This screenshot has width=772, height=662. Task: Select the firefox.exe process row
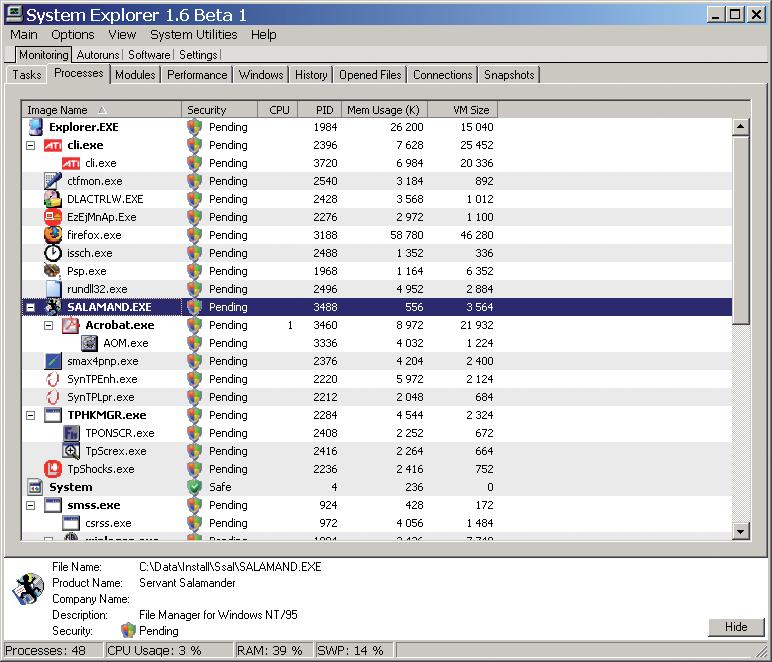coord(377,235)
